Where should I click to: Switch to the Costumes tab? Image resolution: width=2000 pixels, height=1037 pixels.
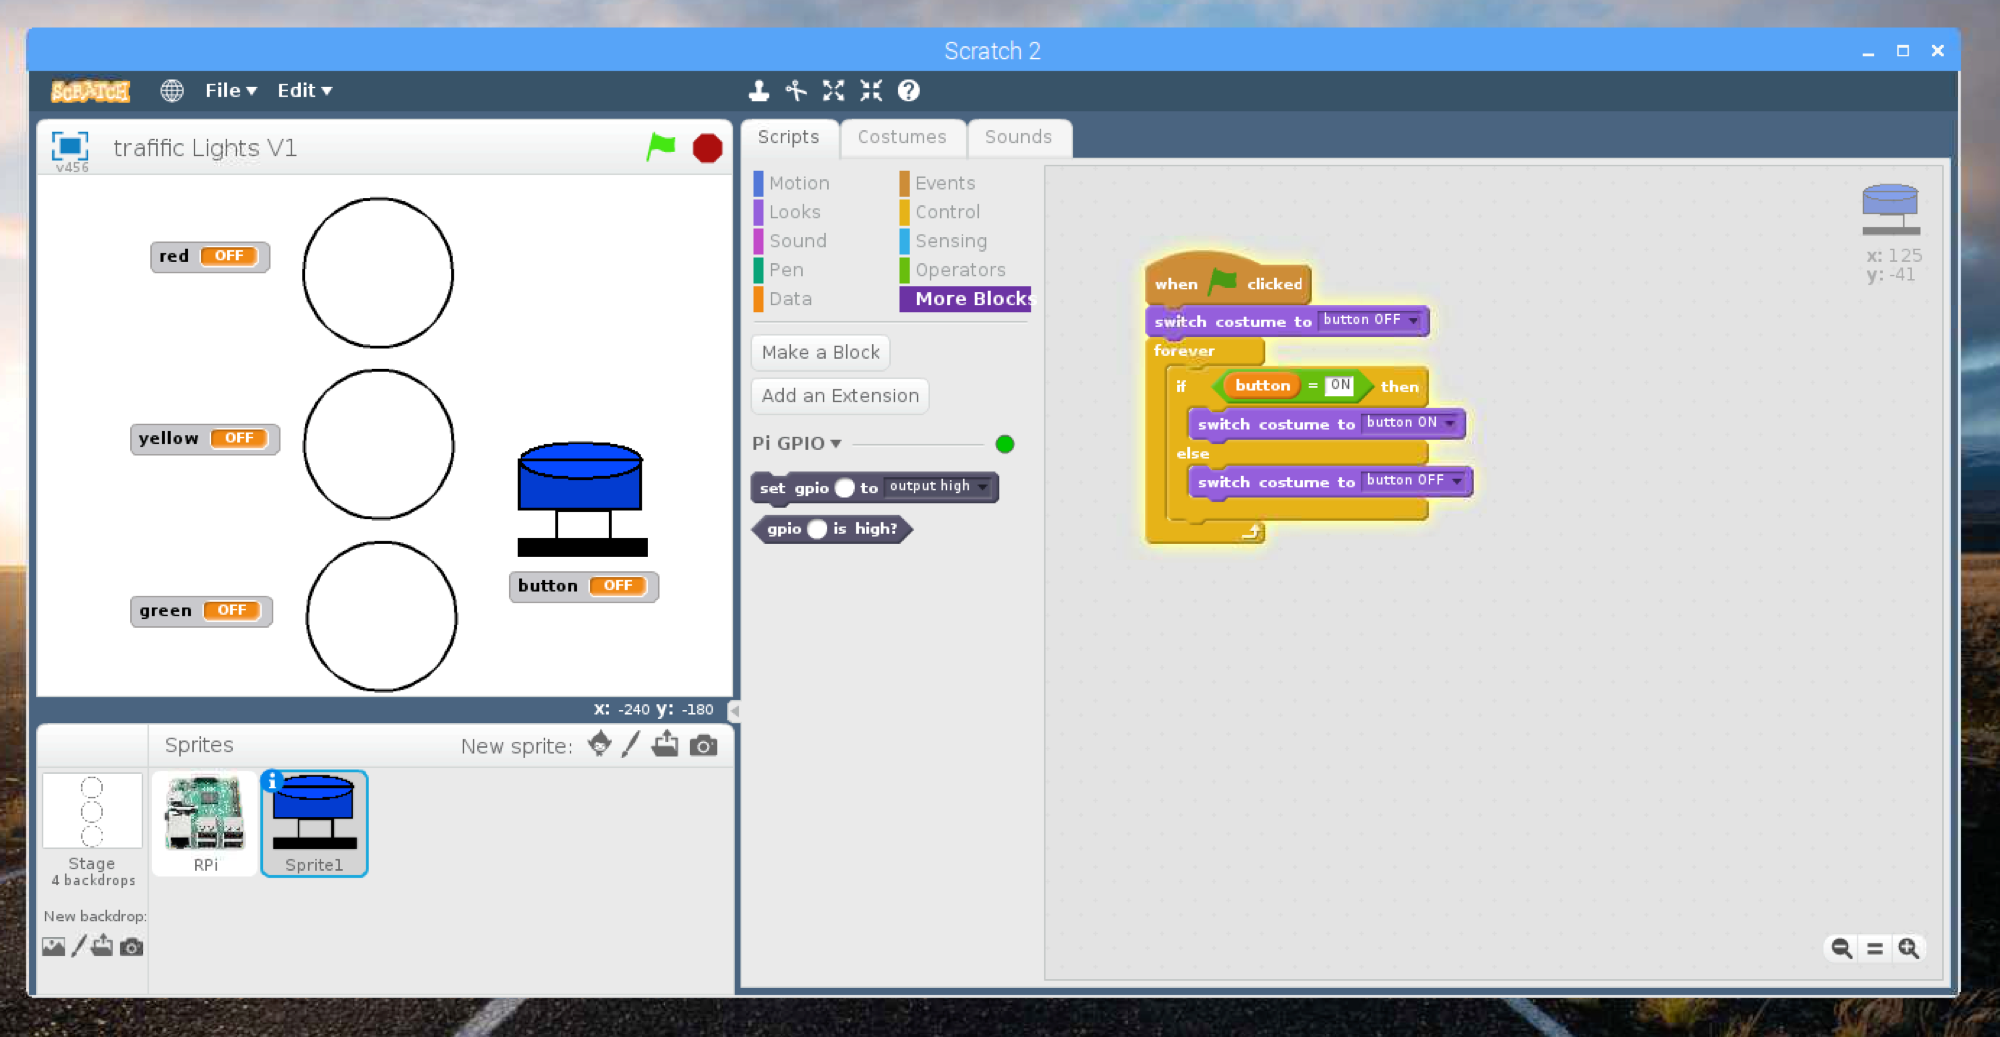pyautogui.click(x=902, y=137)
